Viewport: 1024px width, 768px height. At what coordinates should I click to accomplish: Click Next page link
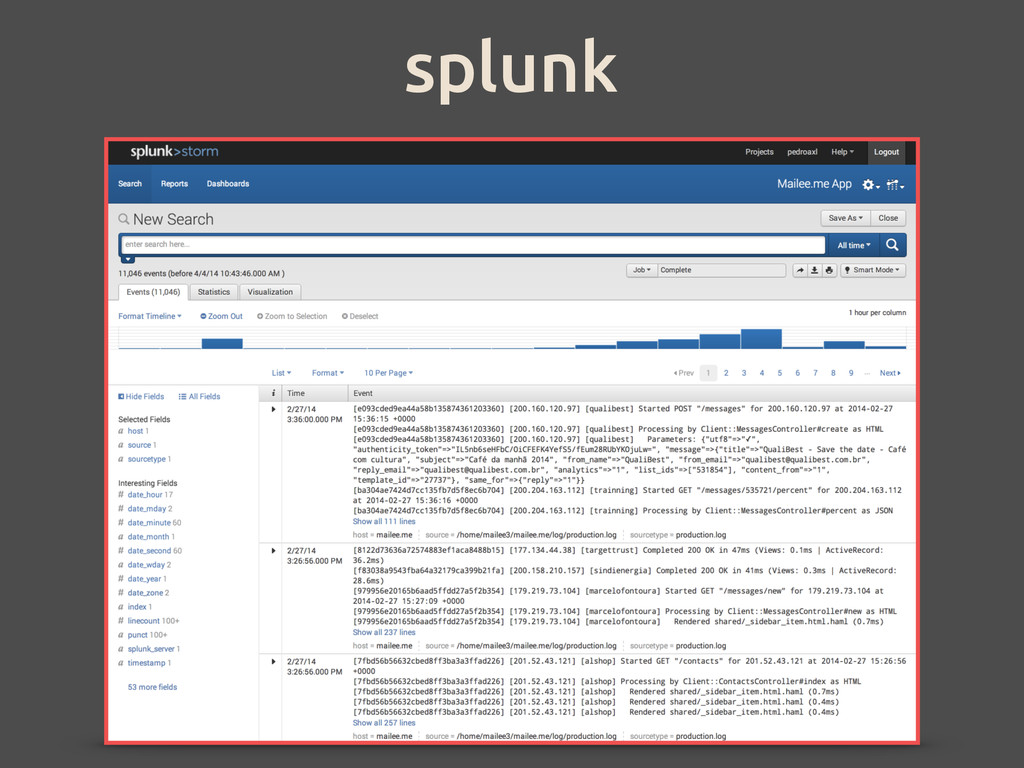[889, 373]
